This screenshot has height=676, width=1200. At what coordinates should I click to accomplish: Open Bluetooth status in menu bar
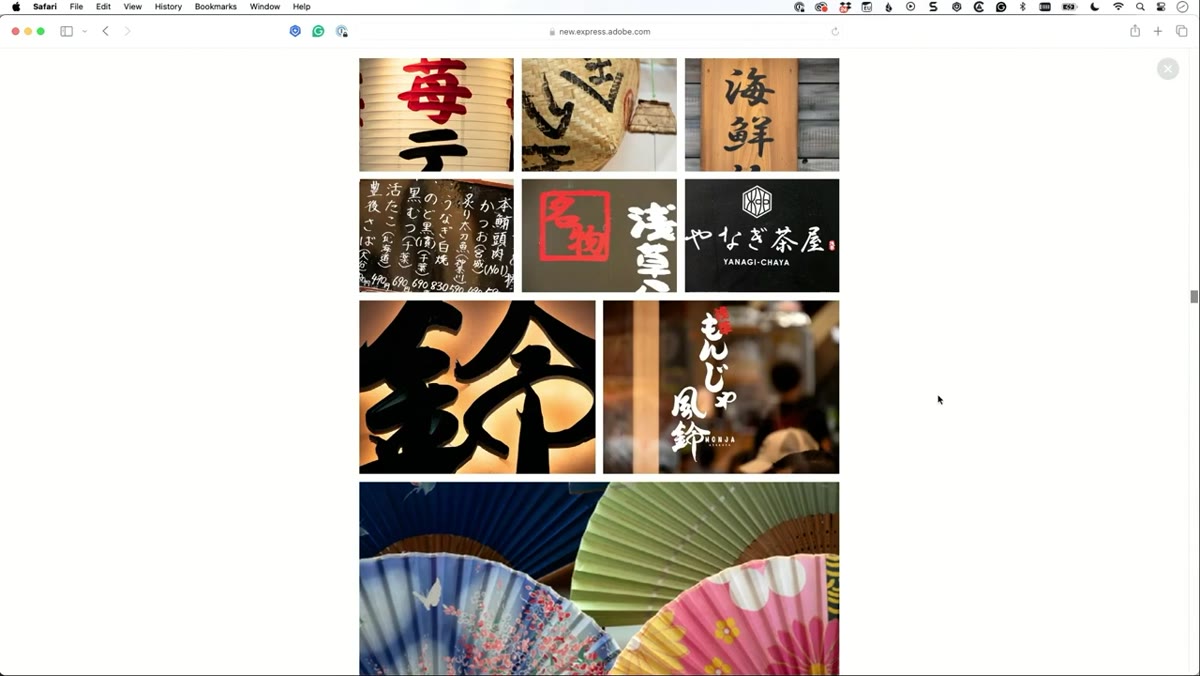point(1022,6)
